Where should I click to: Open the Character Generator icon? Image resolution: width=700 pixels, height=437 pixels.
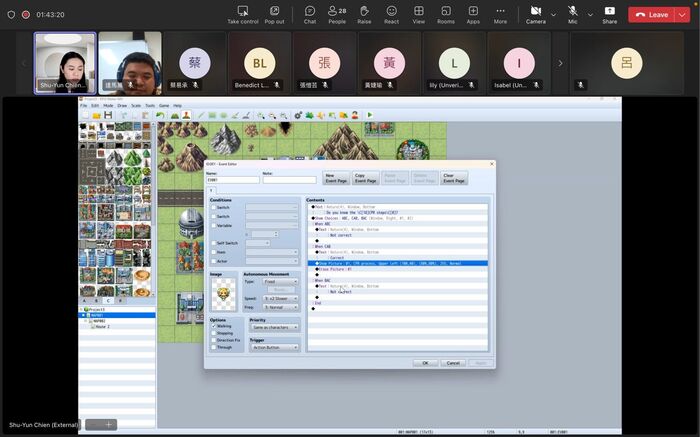355,115
